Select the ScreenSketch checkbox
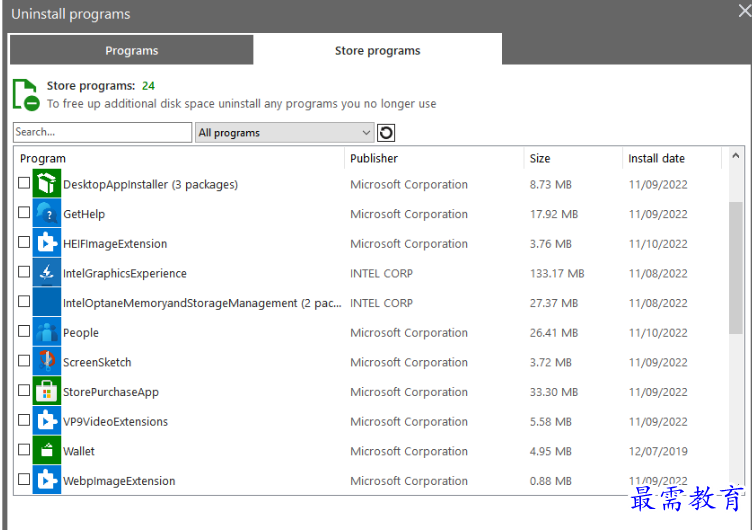Viewport: 752px width, 530px height. 24,361
